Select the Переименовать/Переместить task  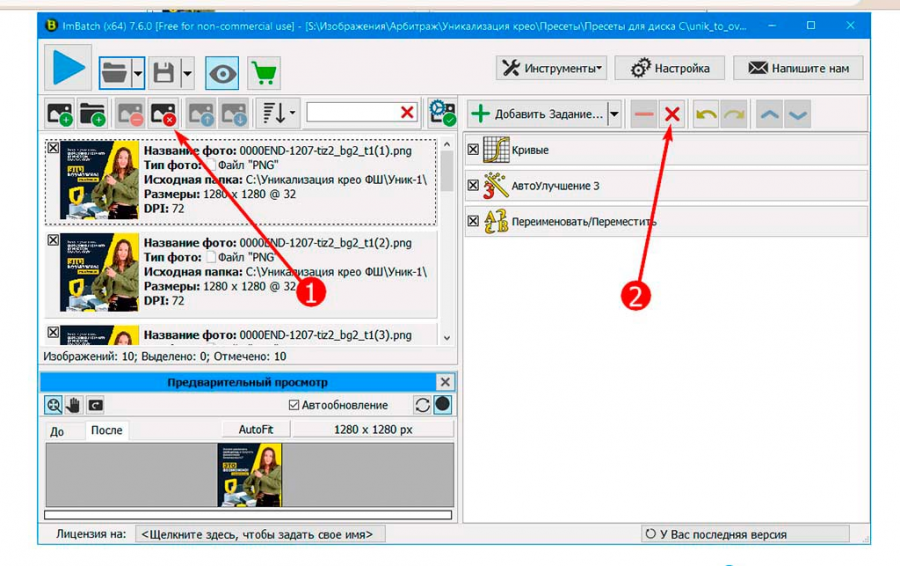(666, 221)
